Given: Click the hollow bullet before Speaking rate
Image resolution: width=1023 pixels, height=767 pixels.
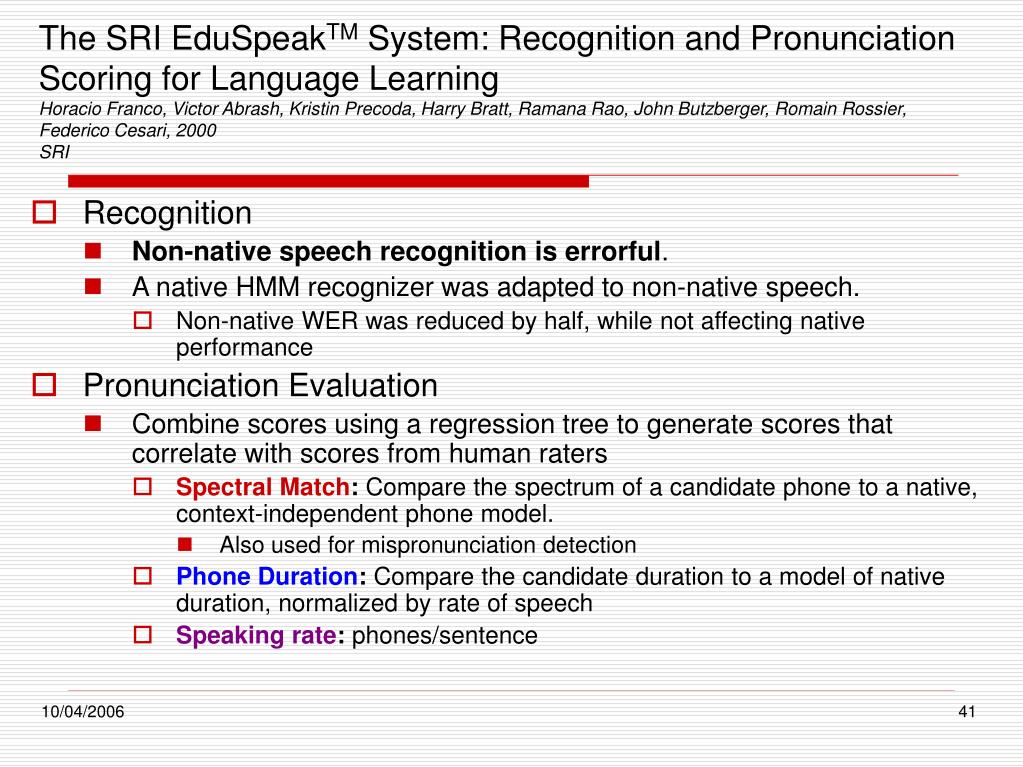Looking at the screenshot, I should (143, 635).
